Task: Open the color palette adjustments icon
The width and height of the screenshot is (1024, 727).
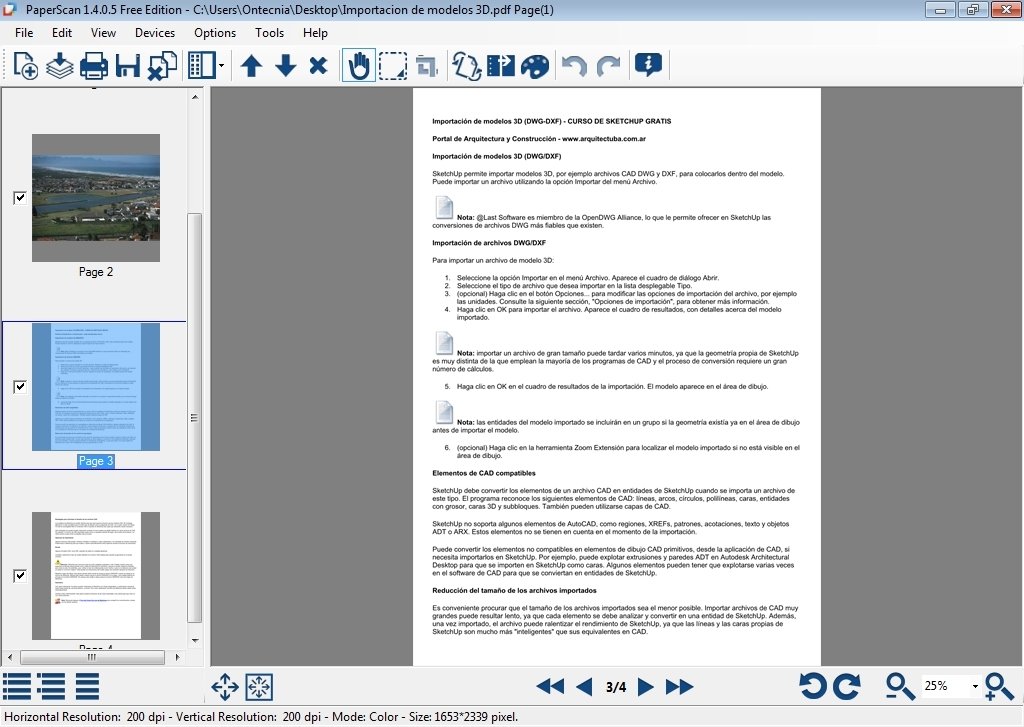Action: click(x=535, y=66)
